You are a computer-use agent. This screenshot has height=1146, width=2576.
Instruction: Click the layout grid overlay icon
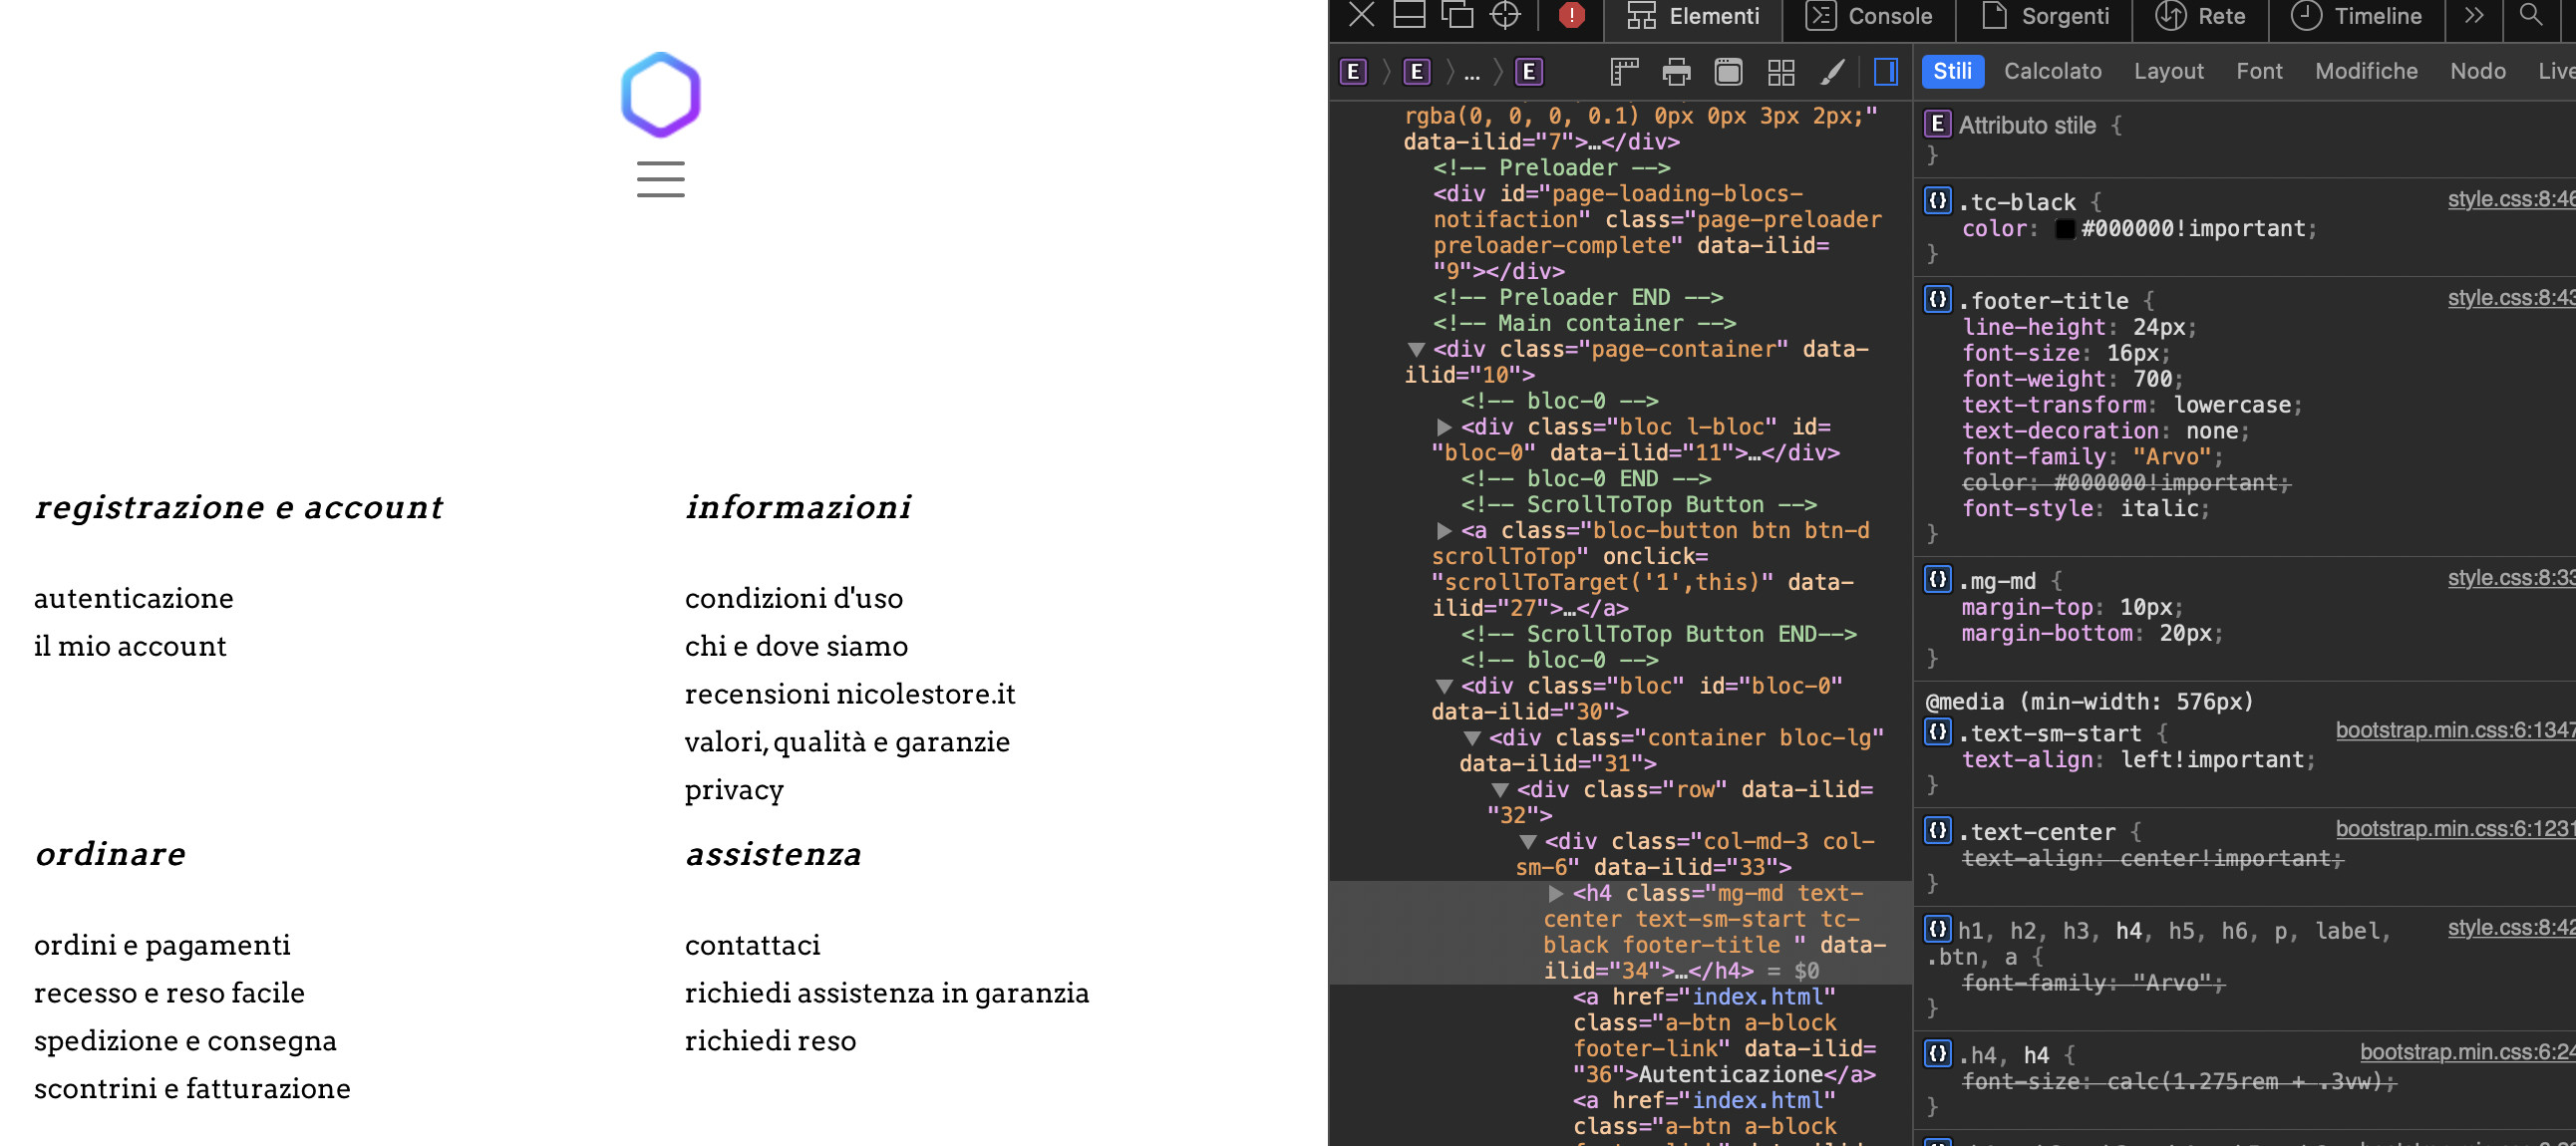click(x=1781, y=71)
